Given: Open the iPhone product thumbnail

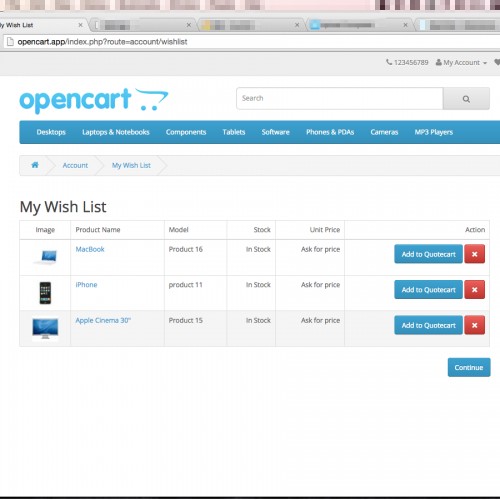Looking at the screenshot, I should pos(45,293).
